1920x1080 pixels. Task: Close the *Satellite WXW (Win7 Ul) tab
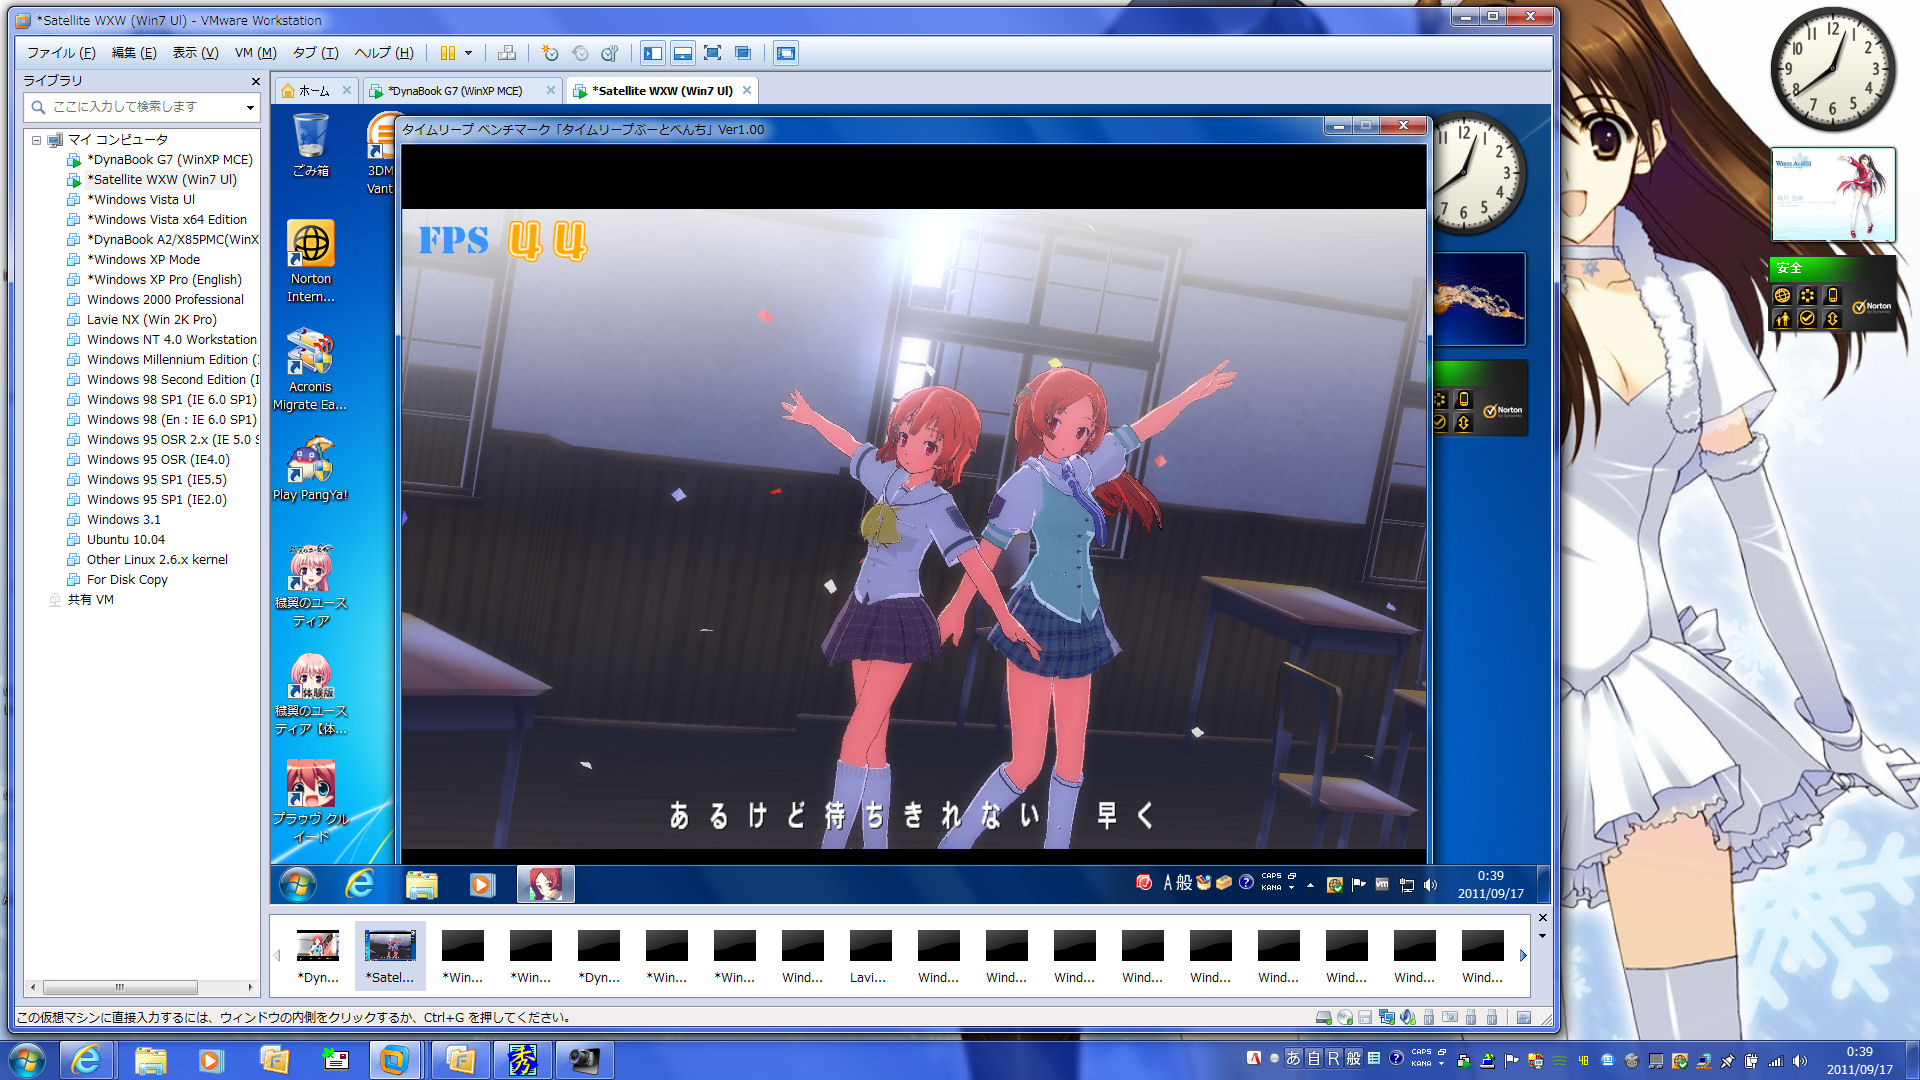click(x=746, y=90)
